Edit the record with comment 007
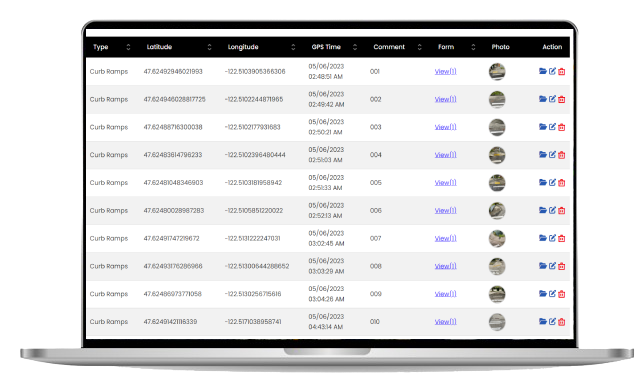The width and height of the screenshot is (640, 390). point(552,238)
